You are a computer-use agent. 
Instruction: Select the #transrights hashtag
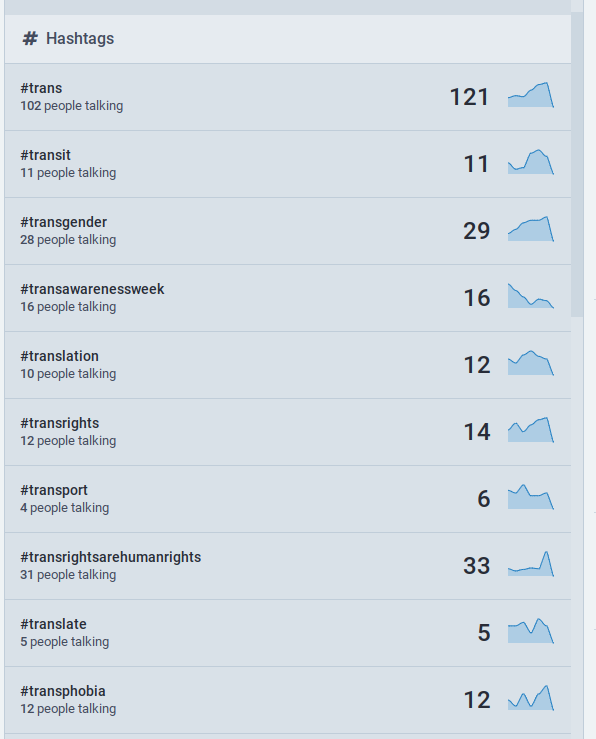(60, 423)
